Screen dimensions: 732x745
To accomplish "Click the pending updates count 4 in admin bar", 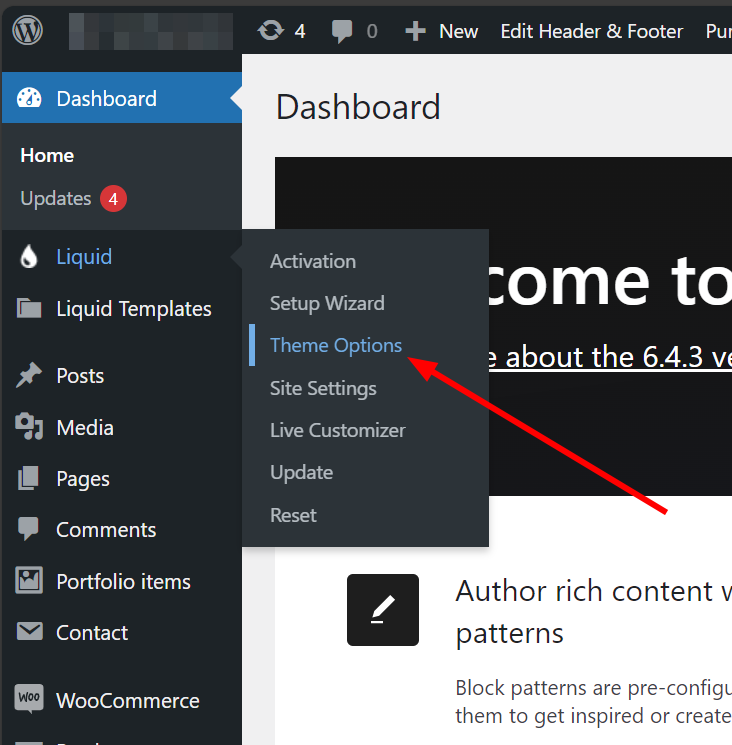I will click(299, 32).
